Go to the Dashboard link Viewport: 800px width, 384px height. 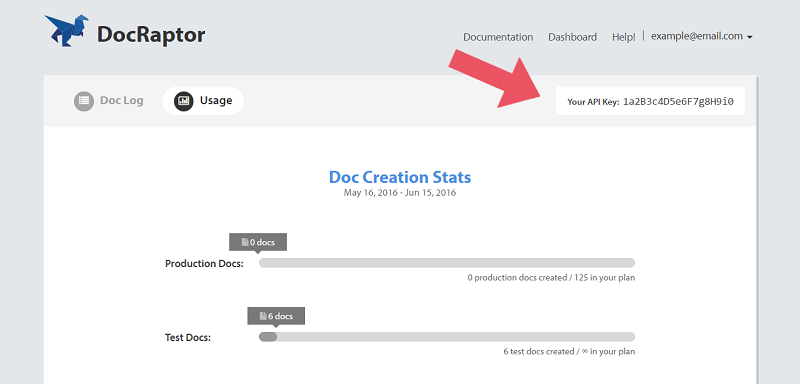click(572, 37)
